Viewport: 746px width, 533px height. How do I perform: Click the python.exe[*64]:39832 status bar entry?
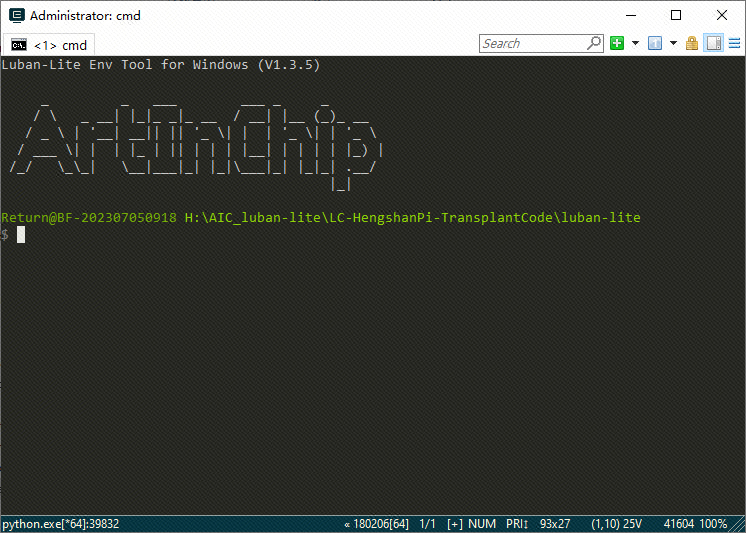point(61,524)
